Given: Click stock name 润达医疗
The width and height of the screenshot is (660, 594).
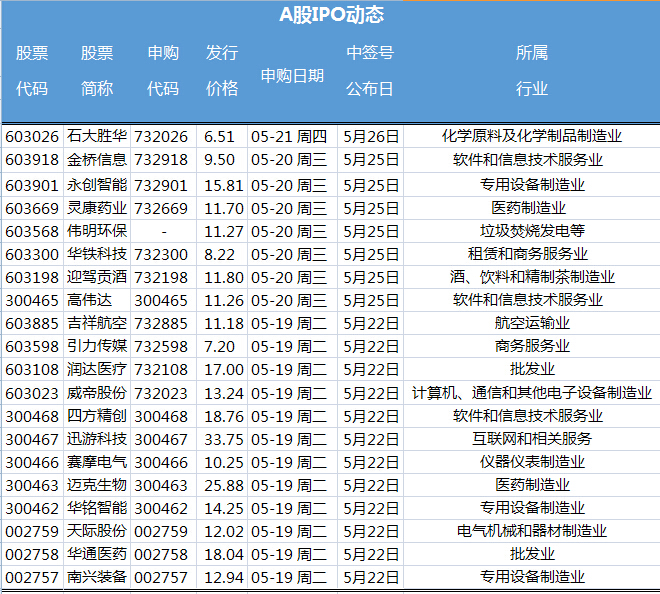Looking at the screenshot, I should point(97,369).
